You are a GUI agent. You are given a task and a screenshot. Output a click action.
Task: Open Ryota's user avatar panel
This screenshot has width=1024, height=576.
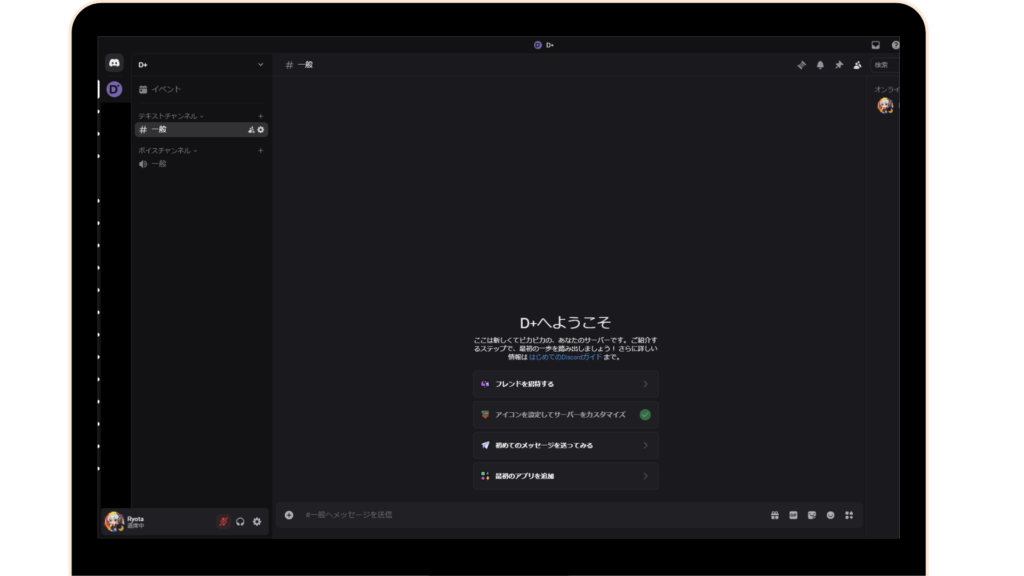(114, 521)
